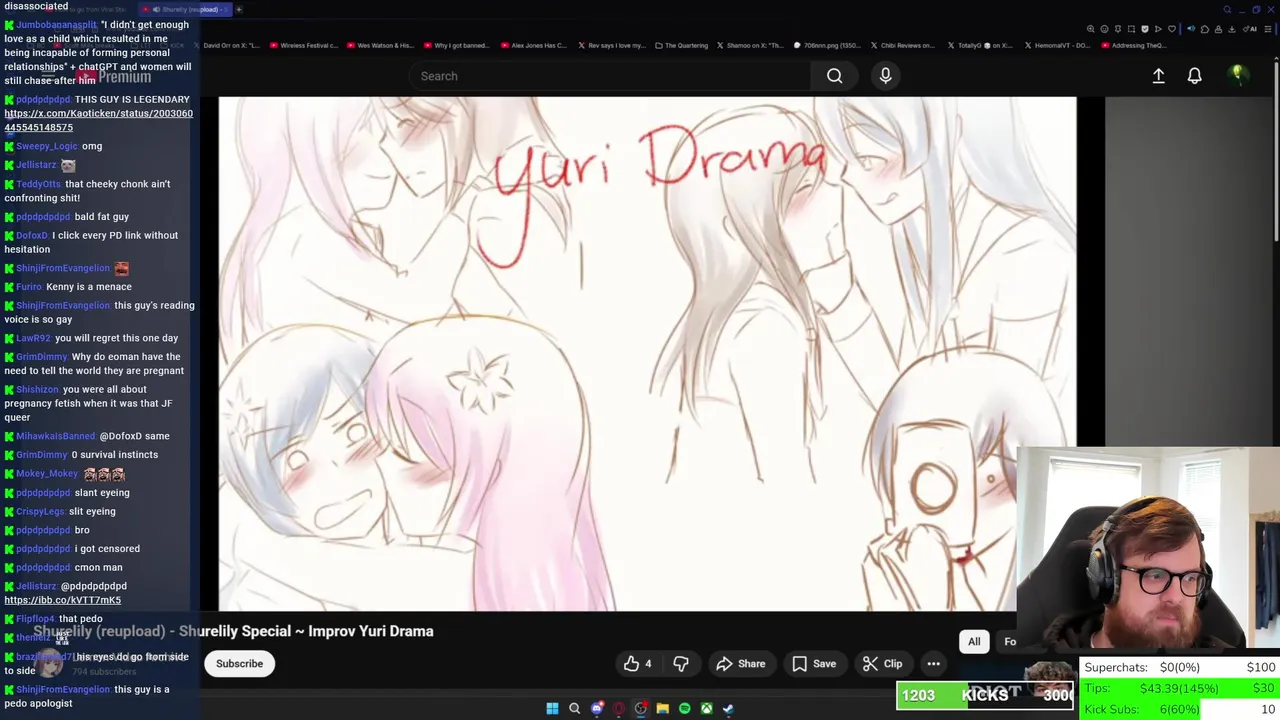Open the YouTube create upload icon

tap(1158, 76)
